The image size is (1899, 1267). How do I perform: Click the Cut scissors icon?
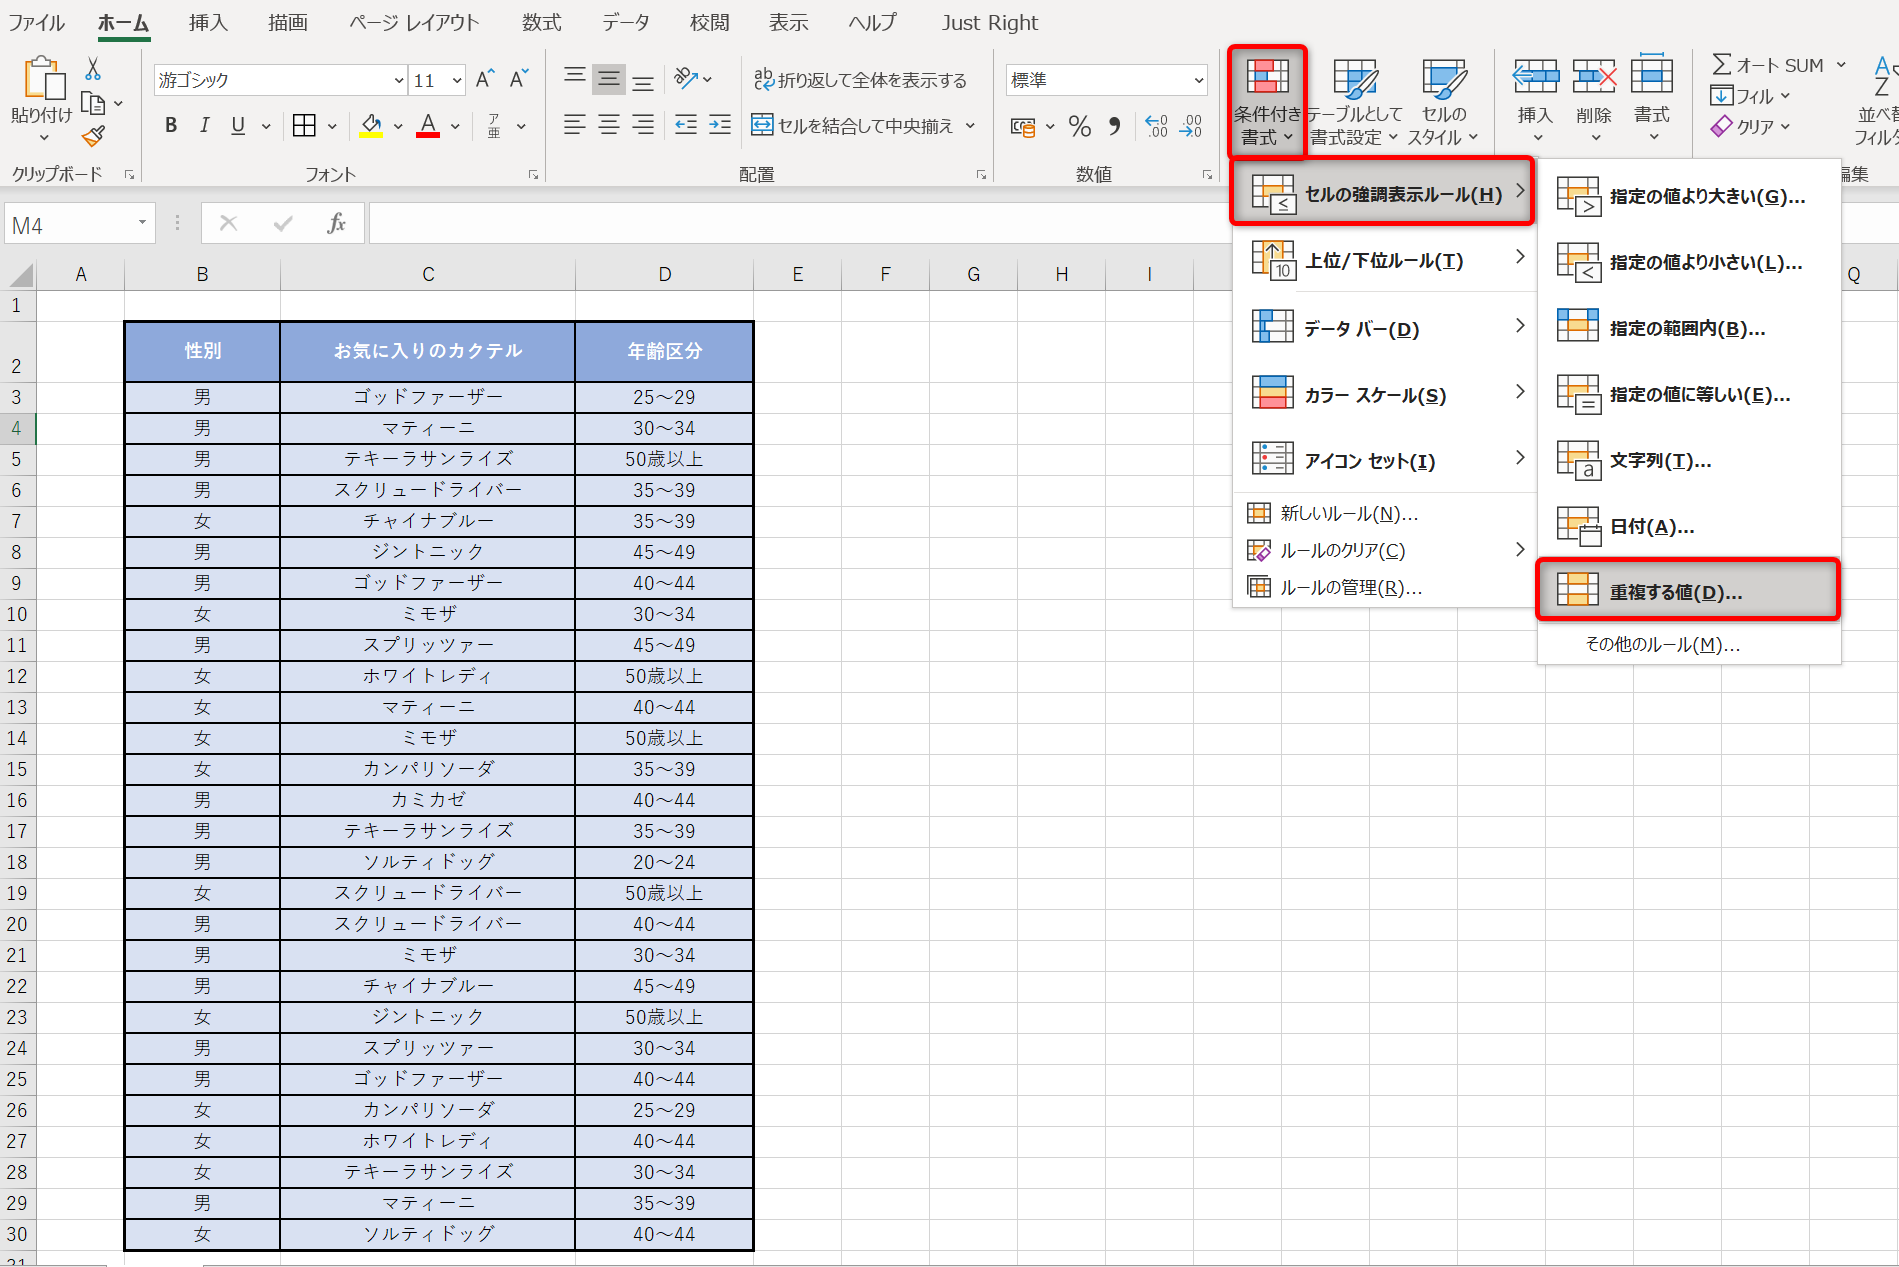92,68
